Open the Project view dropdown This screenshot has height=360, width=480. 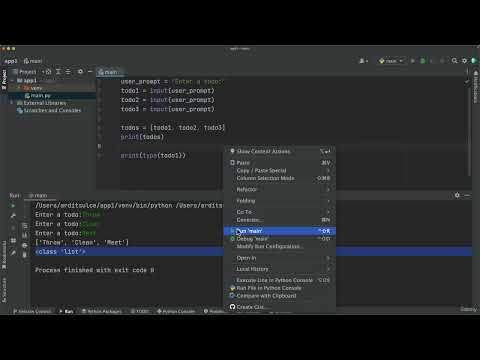point(28,72)
